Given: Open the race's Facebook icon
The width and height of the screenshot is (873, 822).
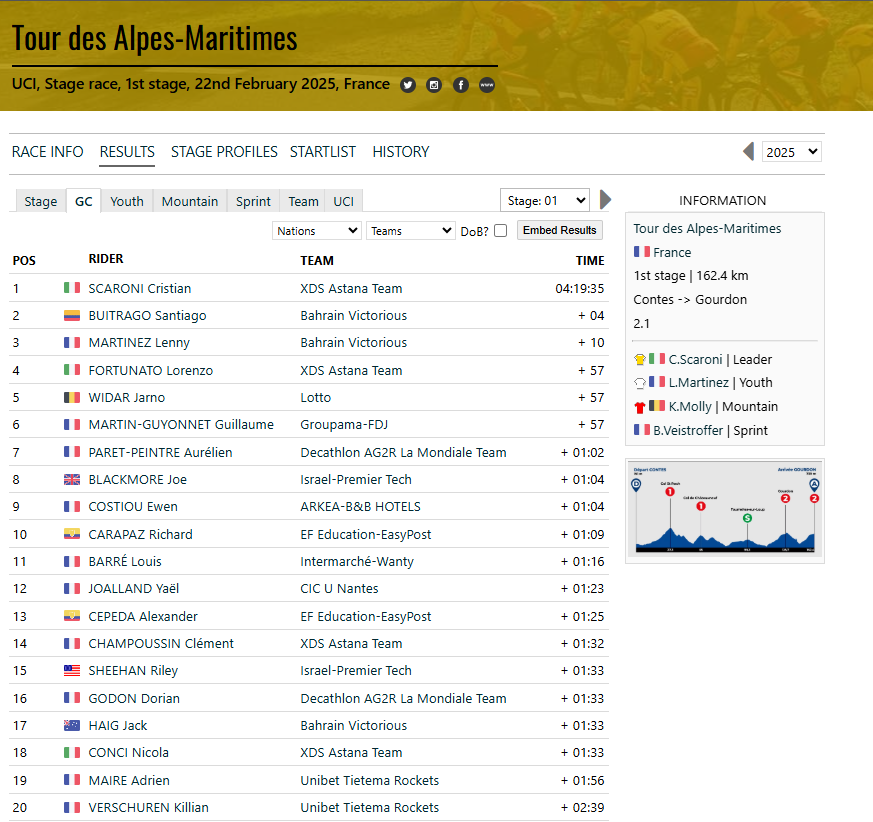Looking at the screenshot, I should pos(460,85).
